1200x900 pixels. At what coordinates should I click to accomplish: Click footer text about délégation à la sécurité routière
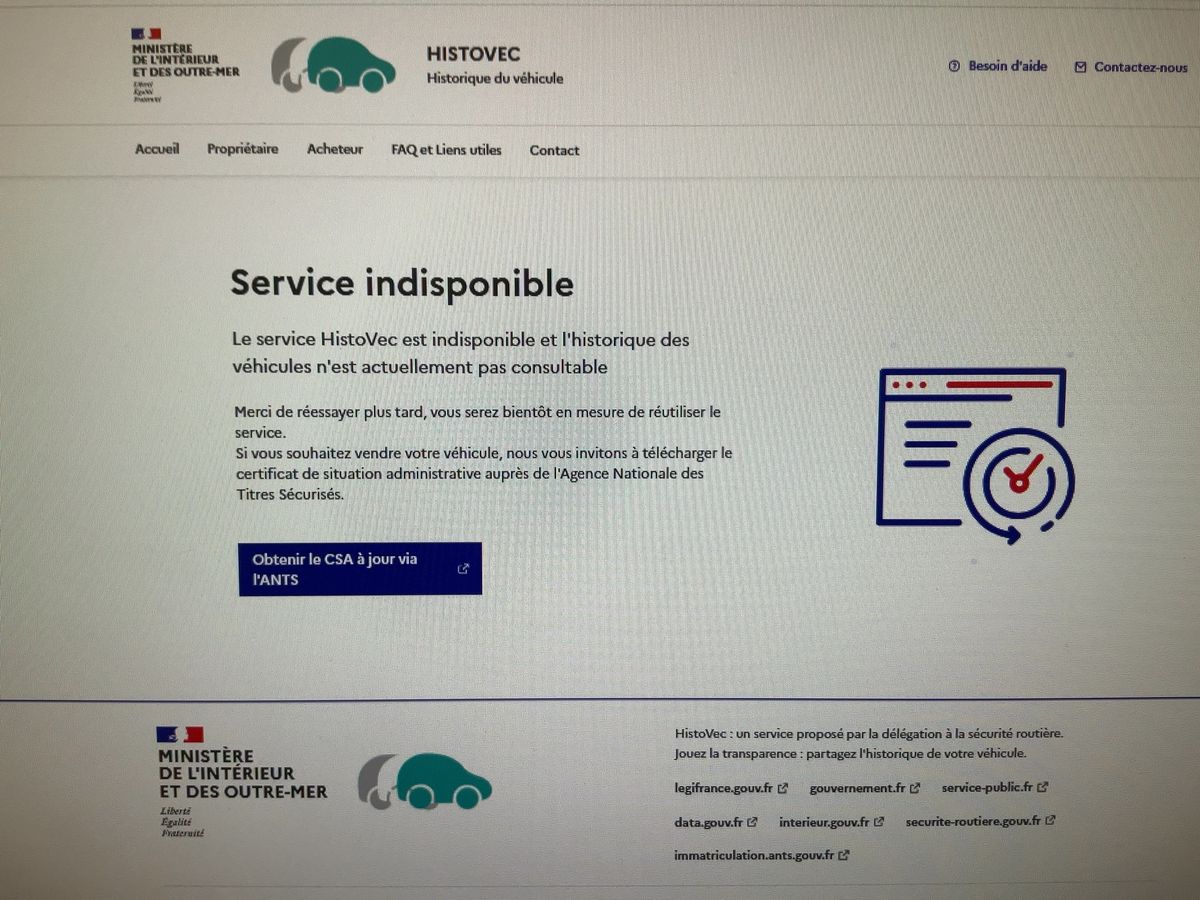[x=869, y=733]
